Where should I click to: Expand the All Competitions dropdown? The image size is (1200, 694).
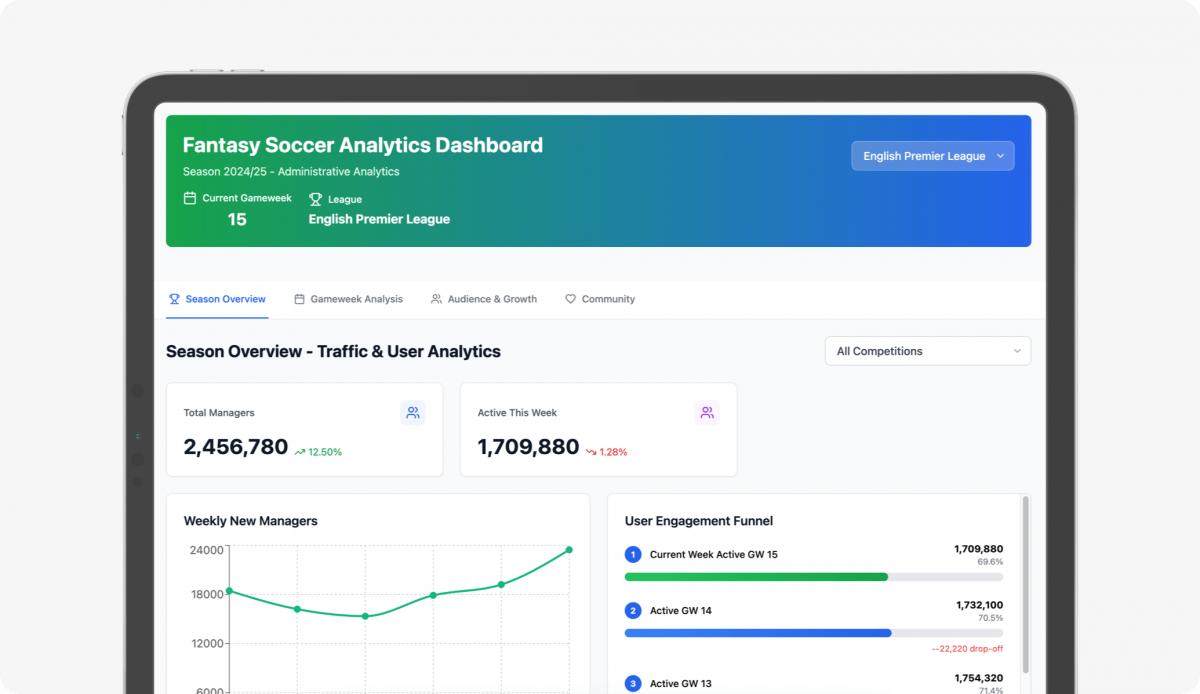pos(927,351)
